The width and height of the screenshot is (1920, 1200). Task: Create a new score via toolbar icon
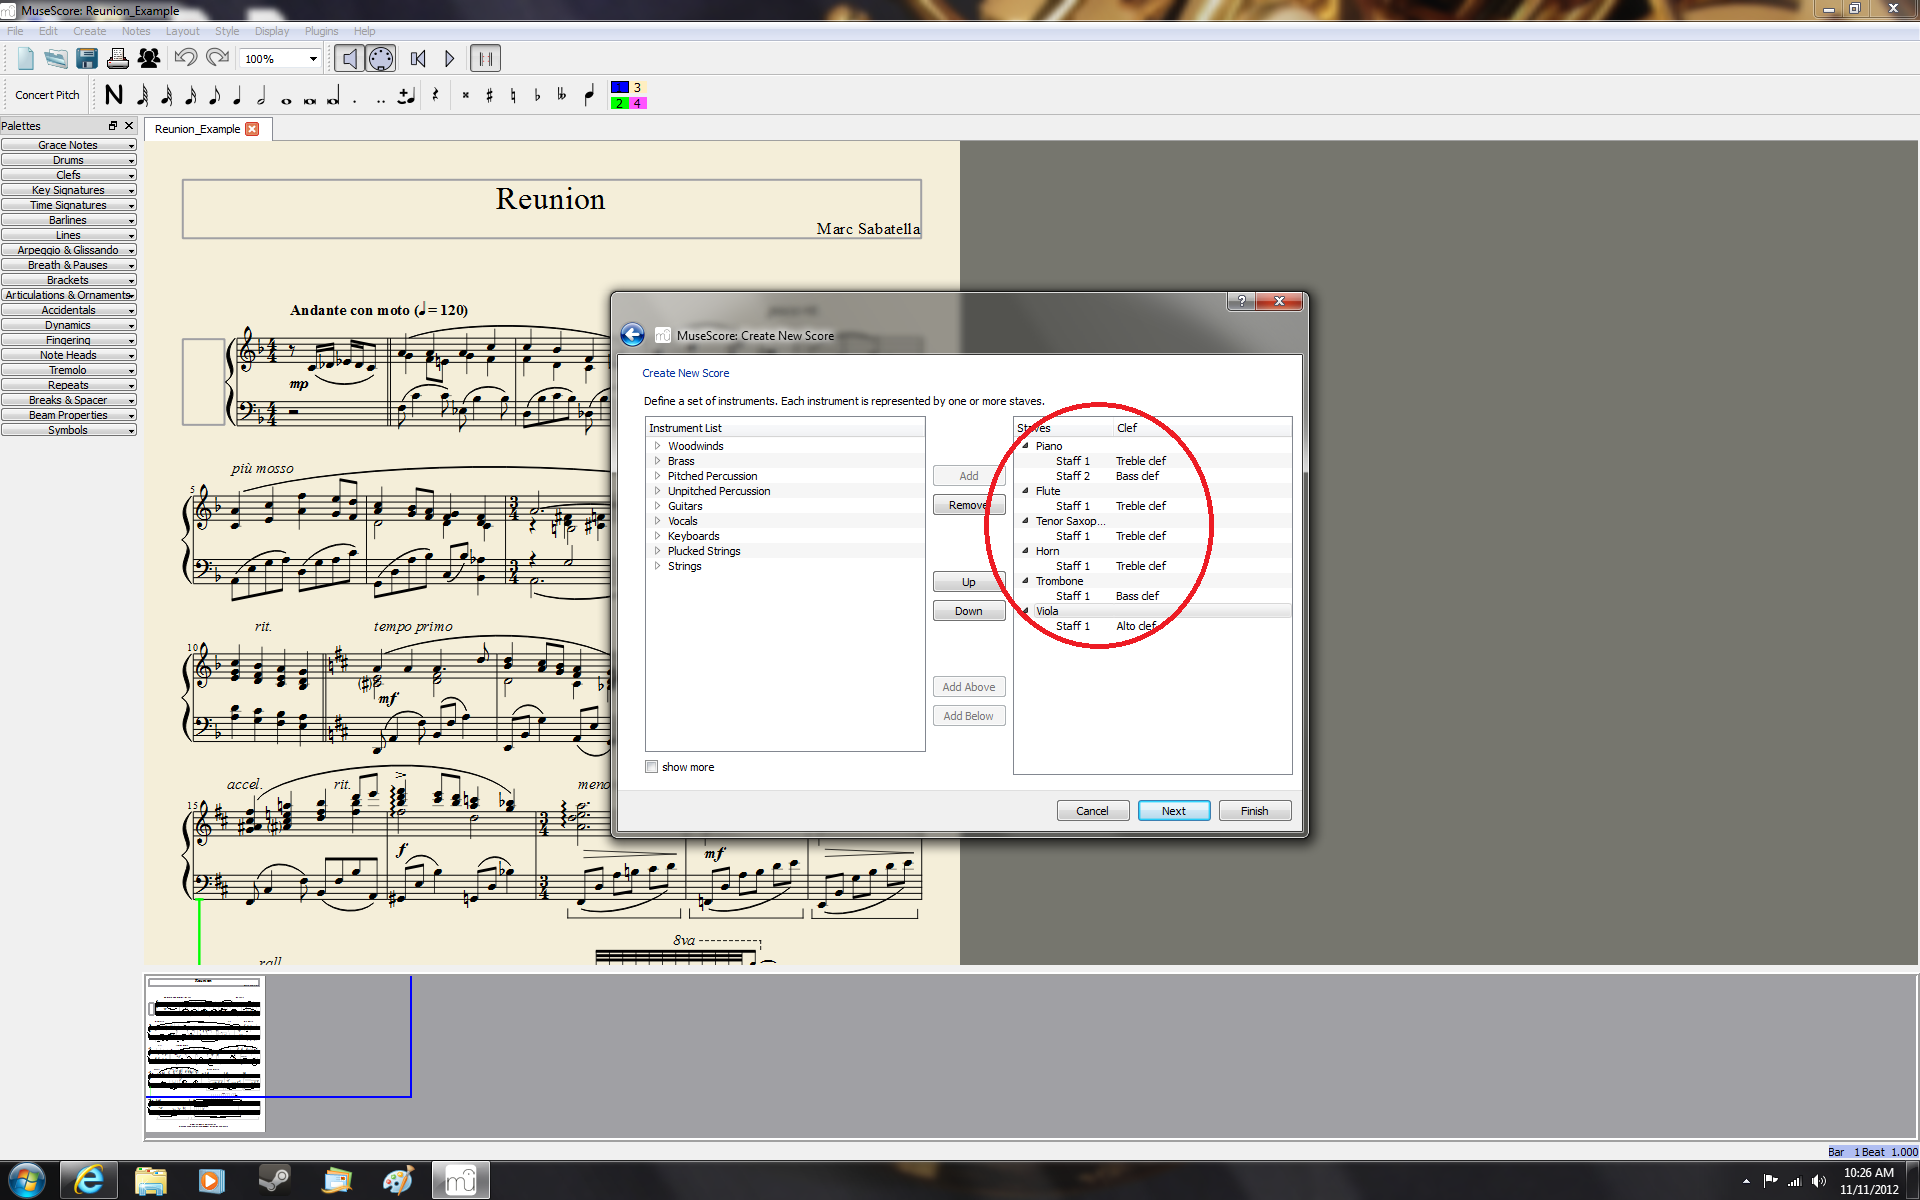(26, 59)
